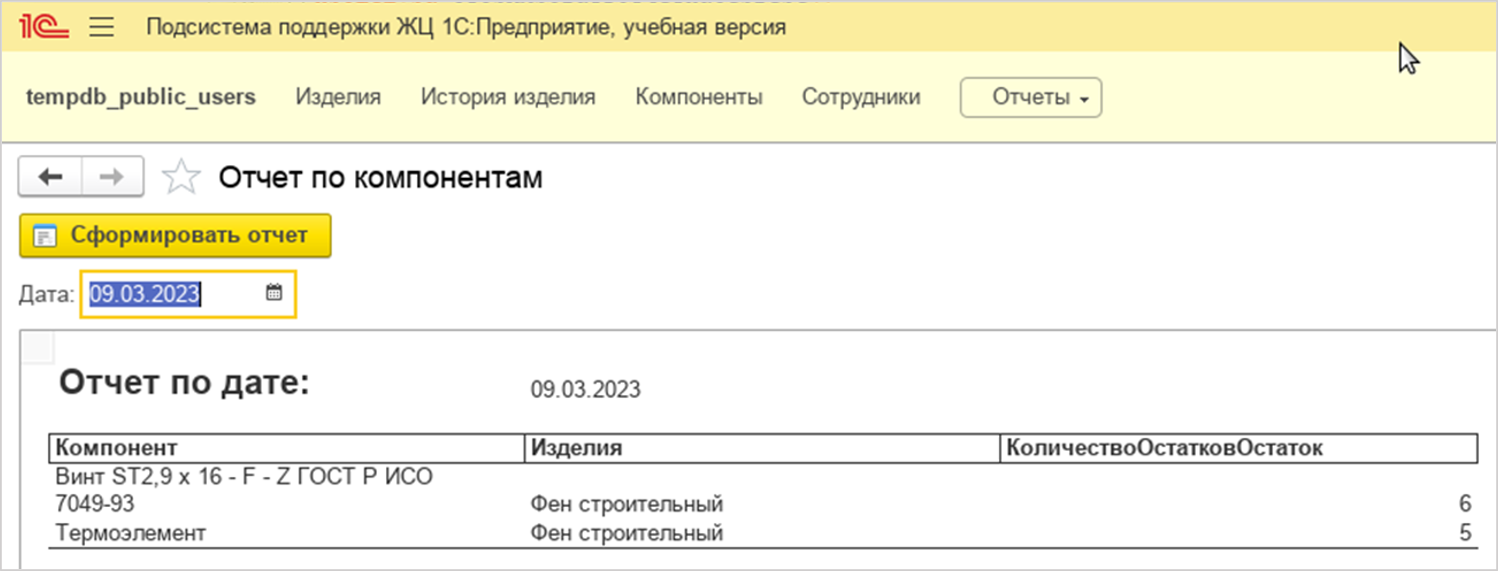The width and height of the screenshot is (1498, 571).
Task: Open calendar picker in the Дата field
Action: click(x=274, y=293)
